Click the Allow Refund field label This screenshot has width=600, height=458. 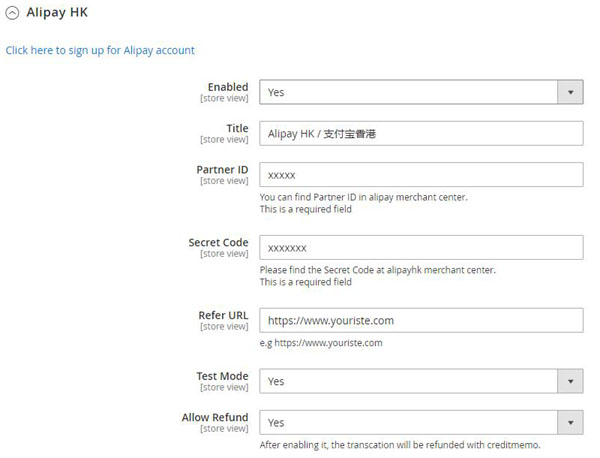tap(214, 417)
